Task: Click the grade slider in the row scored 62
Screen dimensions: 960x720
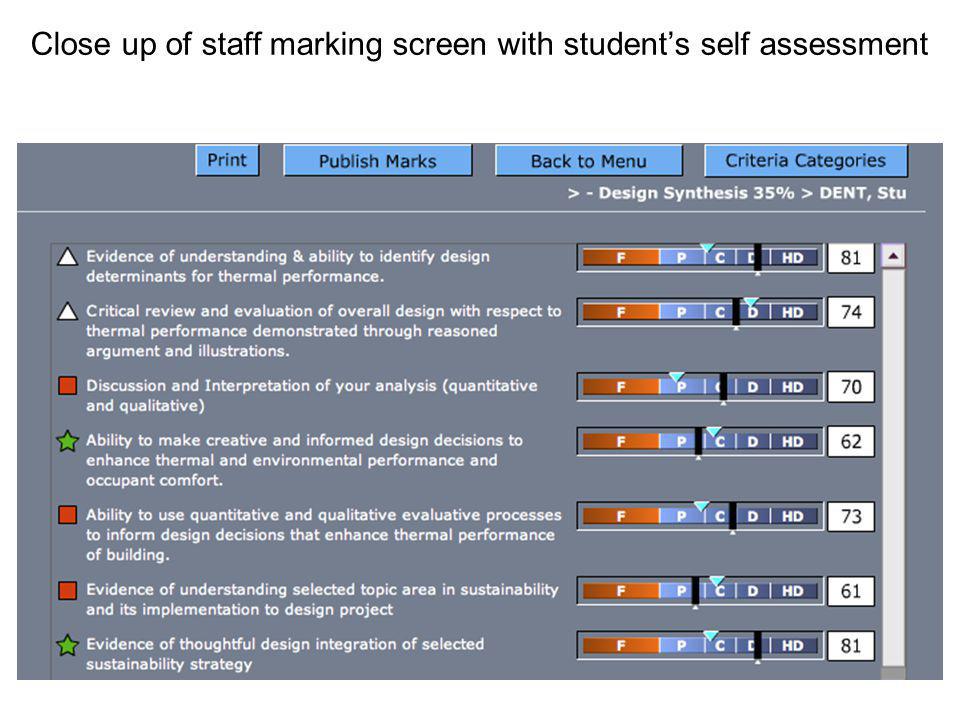Action: click(700, 441)
